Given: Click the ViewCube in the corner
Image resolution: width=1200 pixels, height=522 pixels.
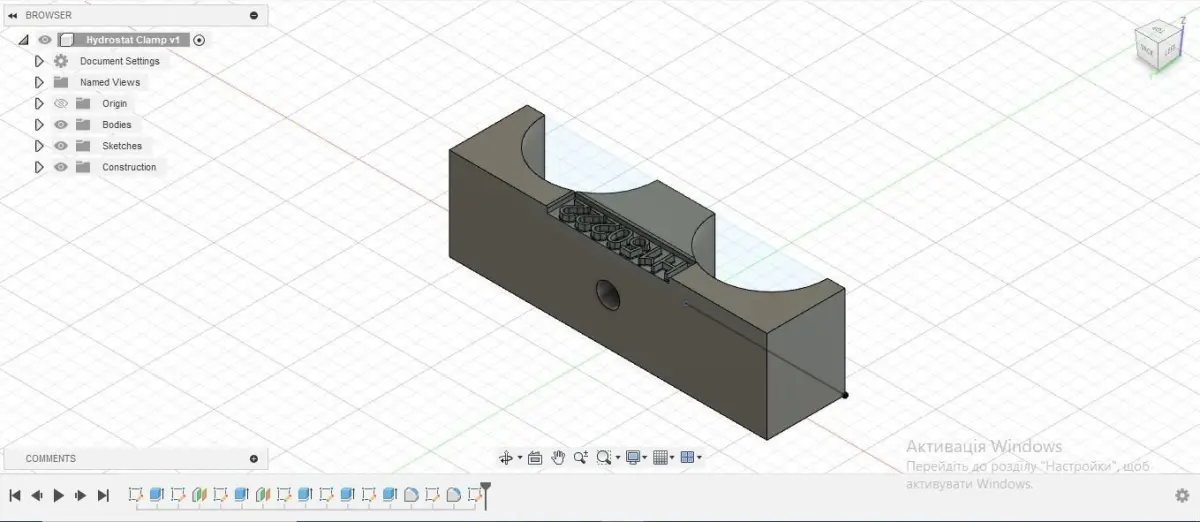Looking at the screenshot, I should [1159, 47].
